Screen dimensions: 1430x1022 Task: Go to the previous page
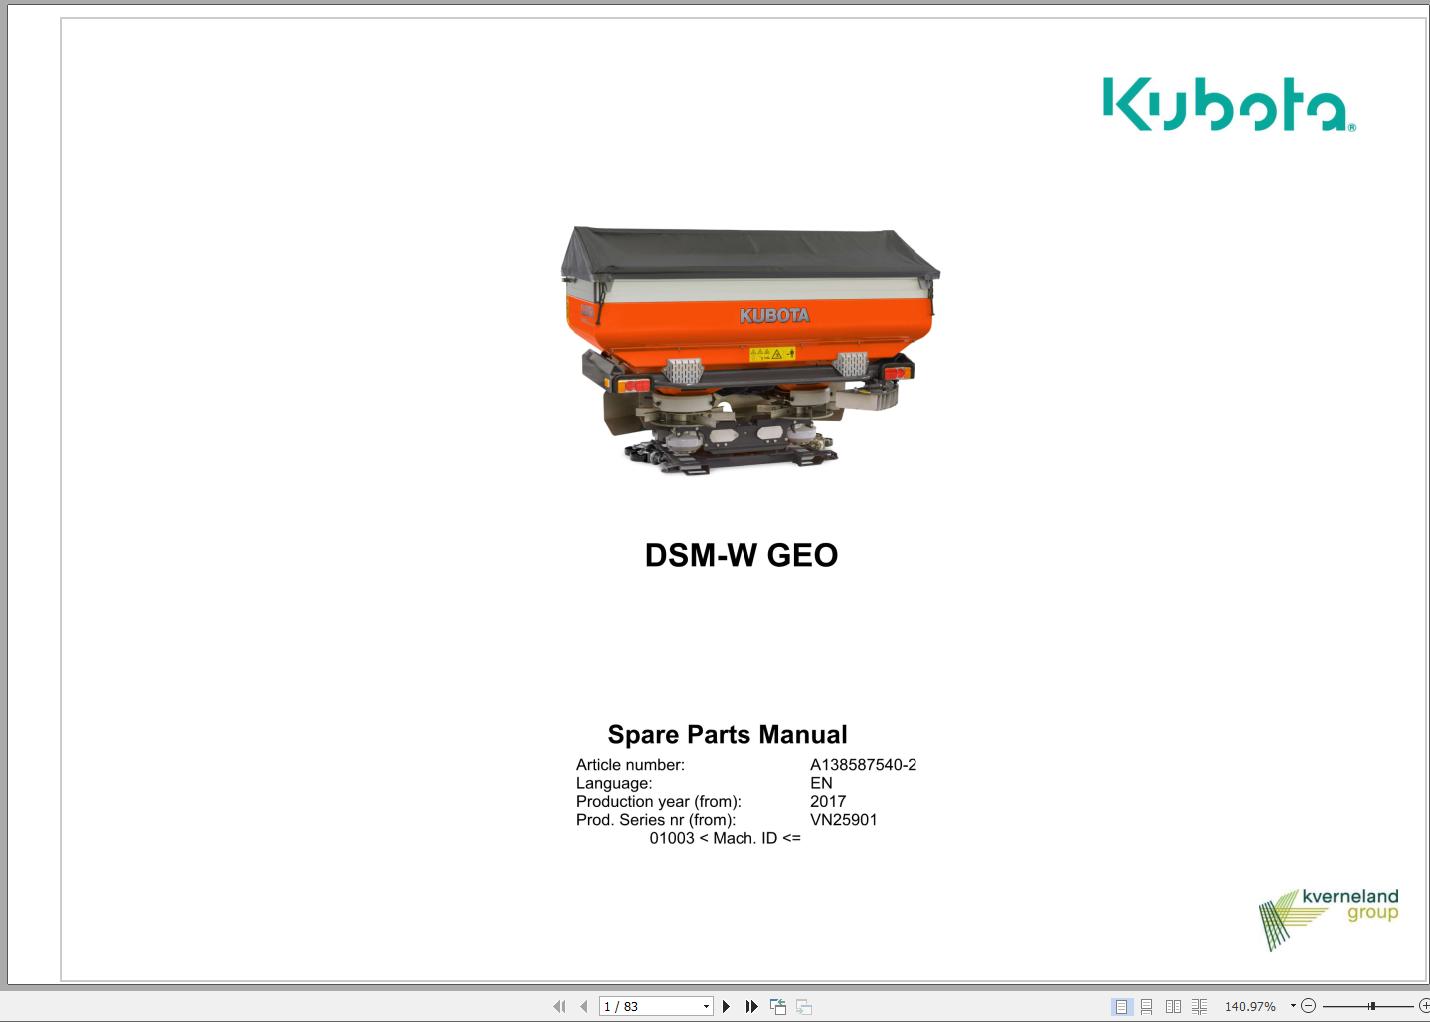581,1006
